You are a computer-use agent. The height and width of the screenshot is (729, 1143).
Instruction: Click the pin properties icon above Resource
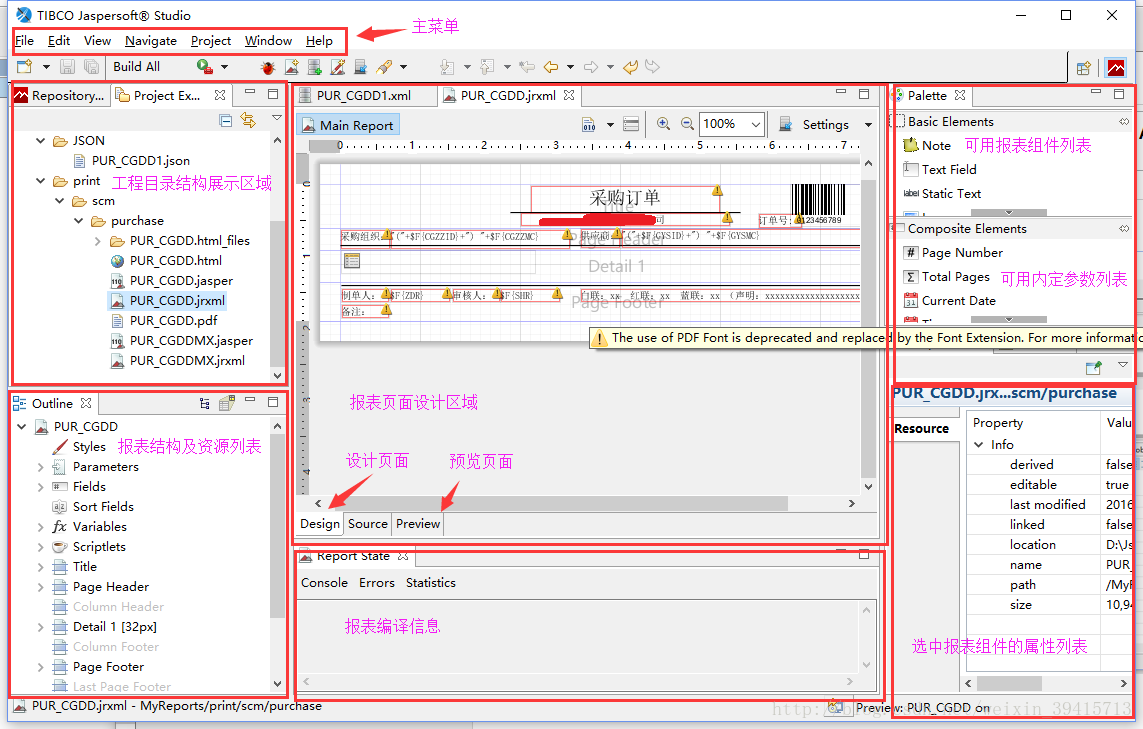[1093, 367]
